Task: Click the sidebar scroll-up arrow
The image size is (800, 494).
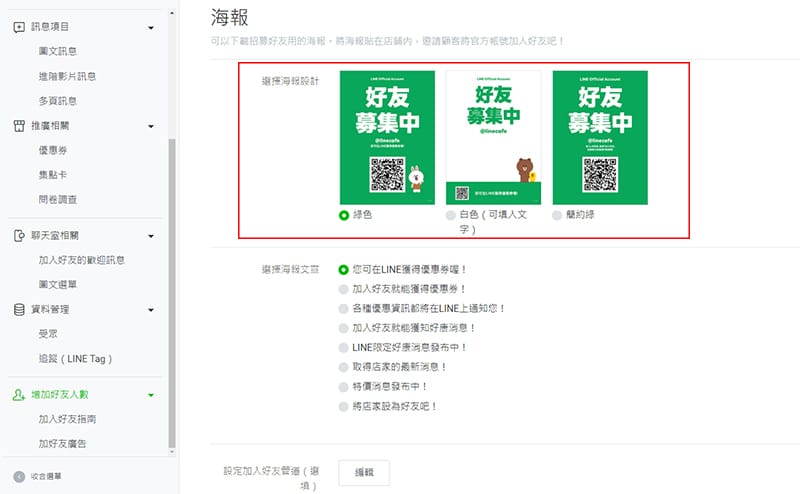Action: 172,13
